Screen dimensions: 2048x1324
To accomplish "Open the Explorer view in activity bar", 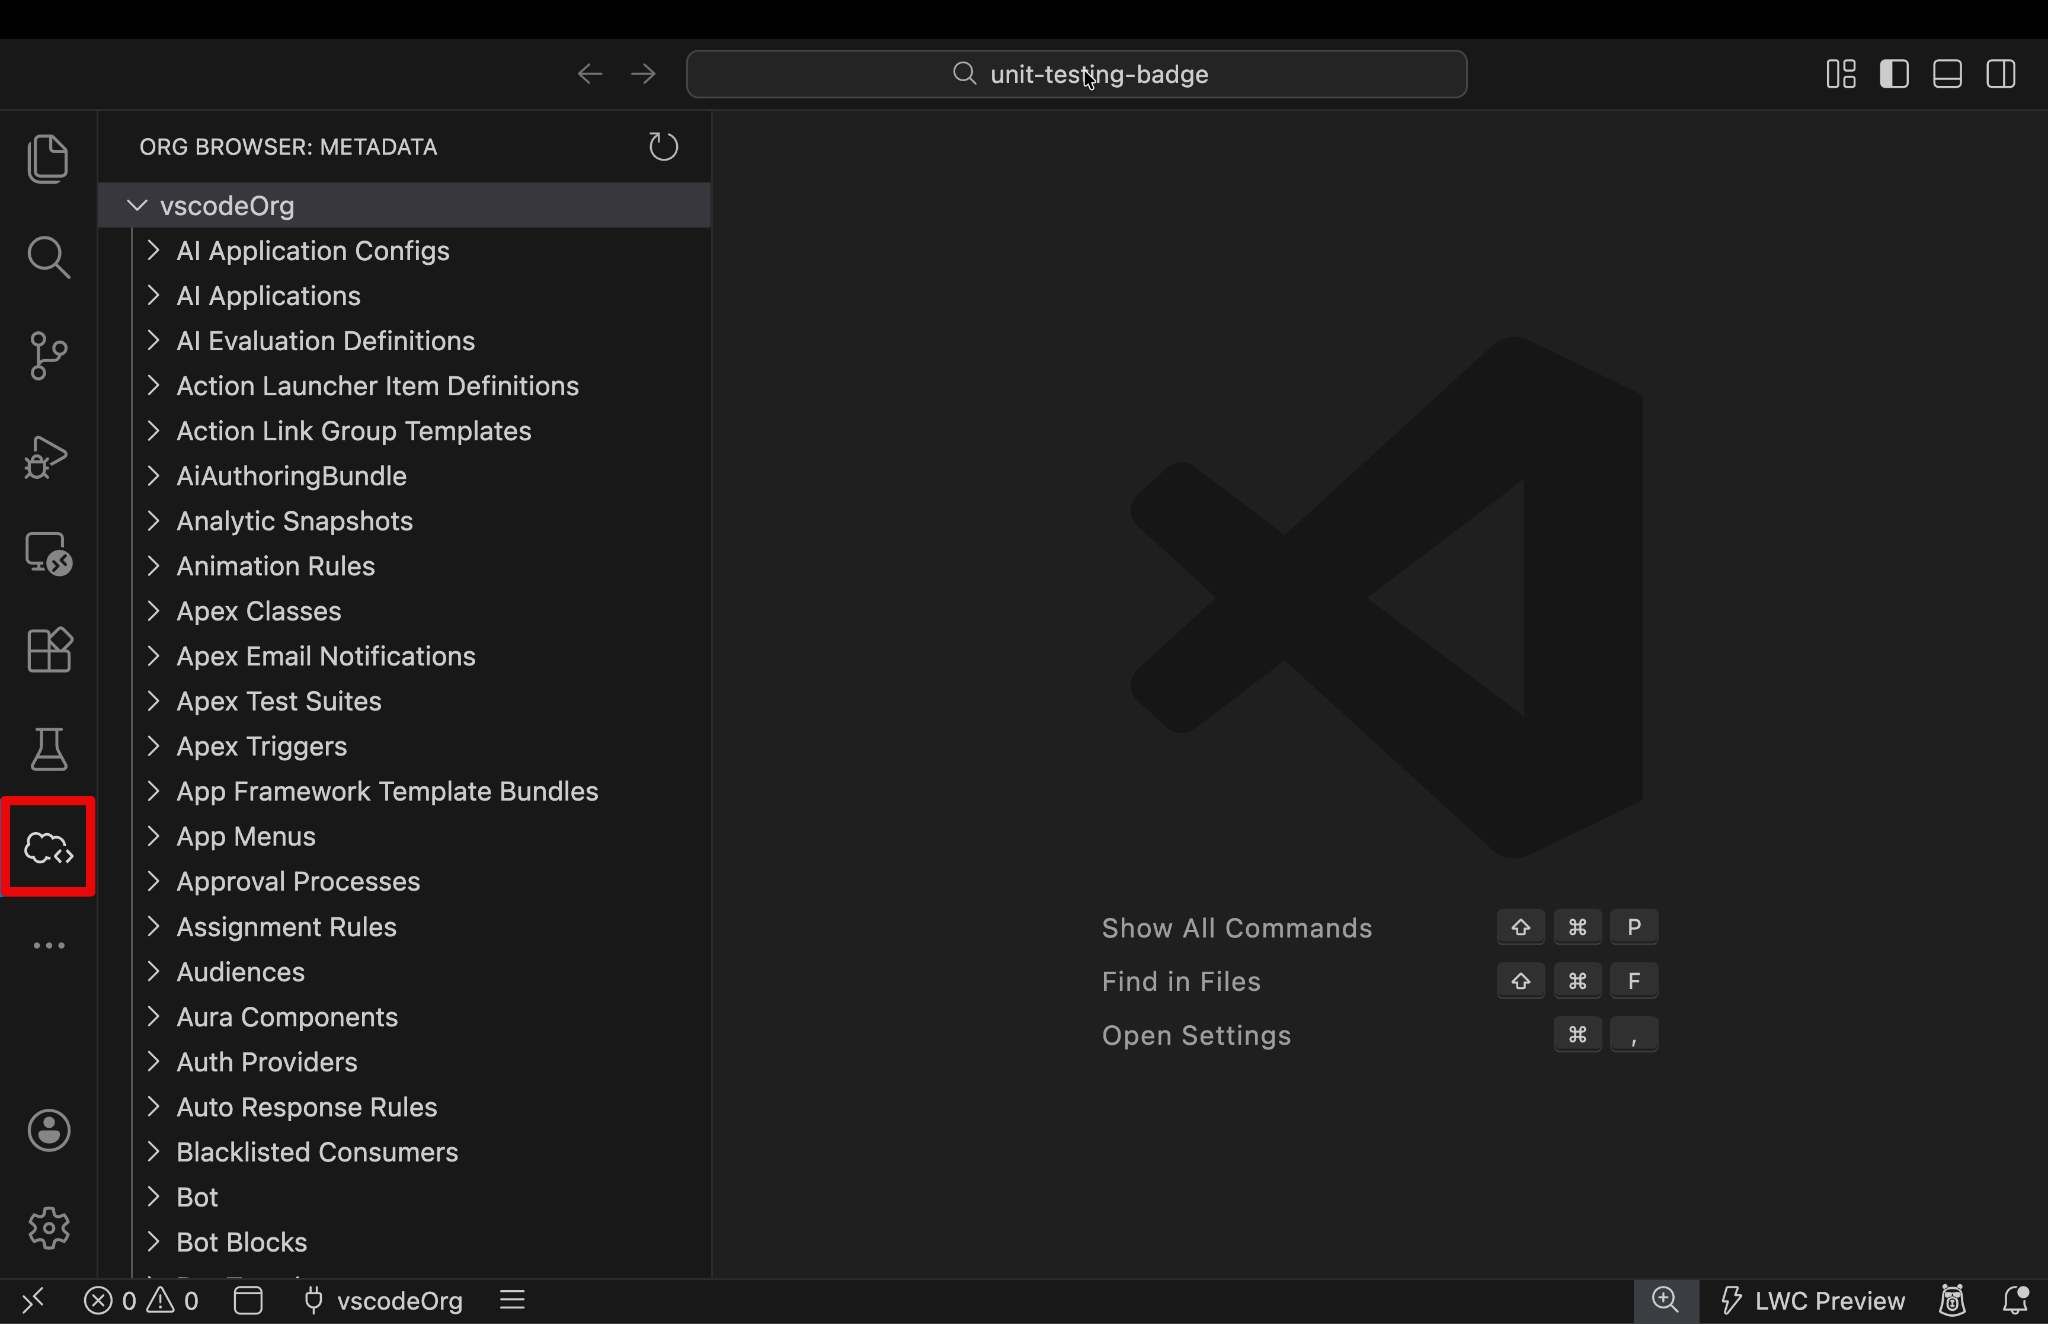I will (x=48, y=158).
